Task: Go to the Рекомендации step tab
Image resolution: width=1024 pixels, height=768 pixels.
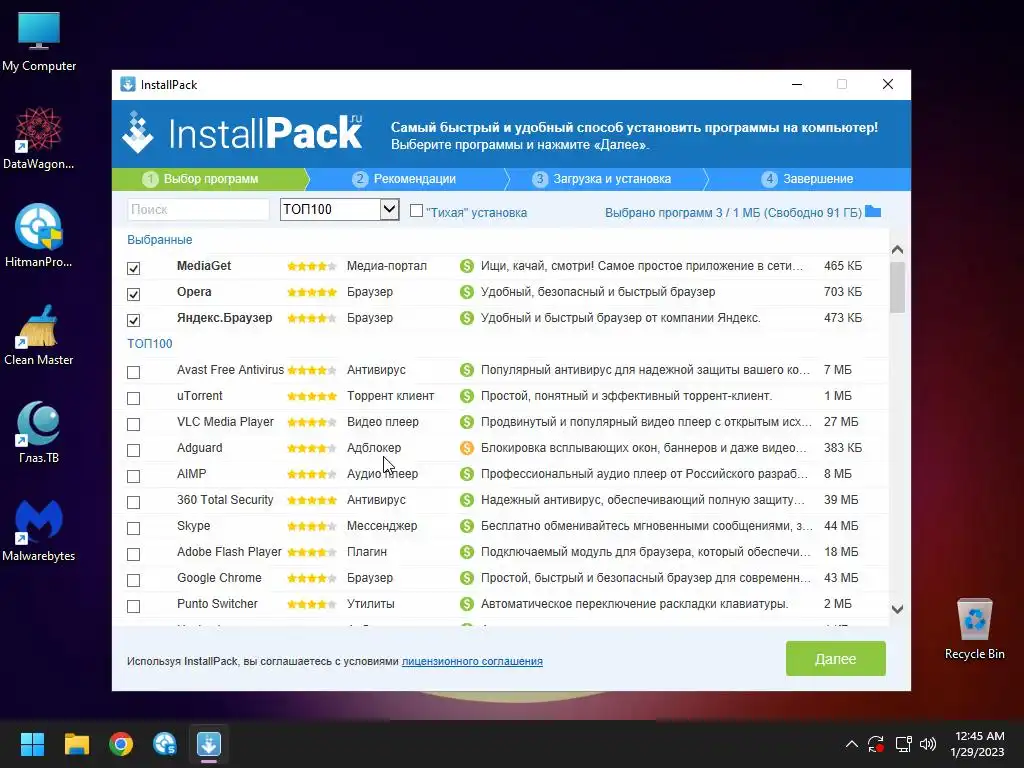Action: tap(405, 179)
